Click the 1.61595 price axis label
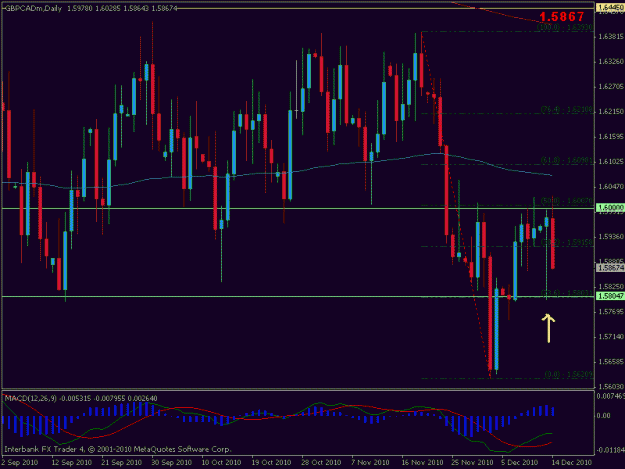Viewport: 625px width, 469px height. point(611,137)
